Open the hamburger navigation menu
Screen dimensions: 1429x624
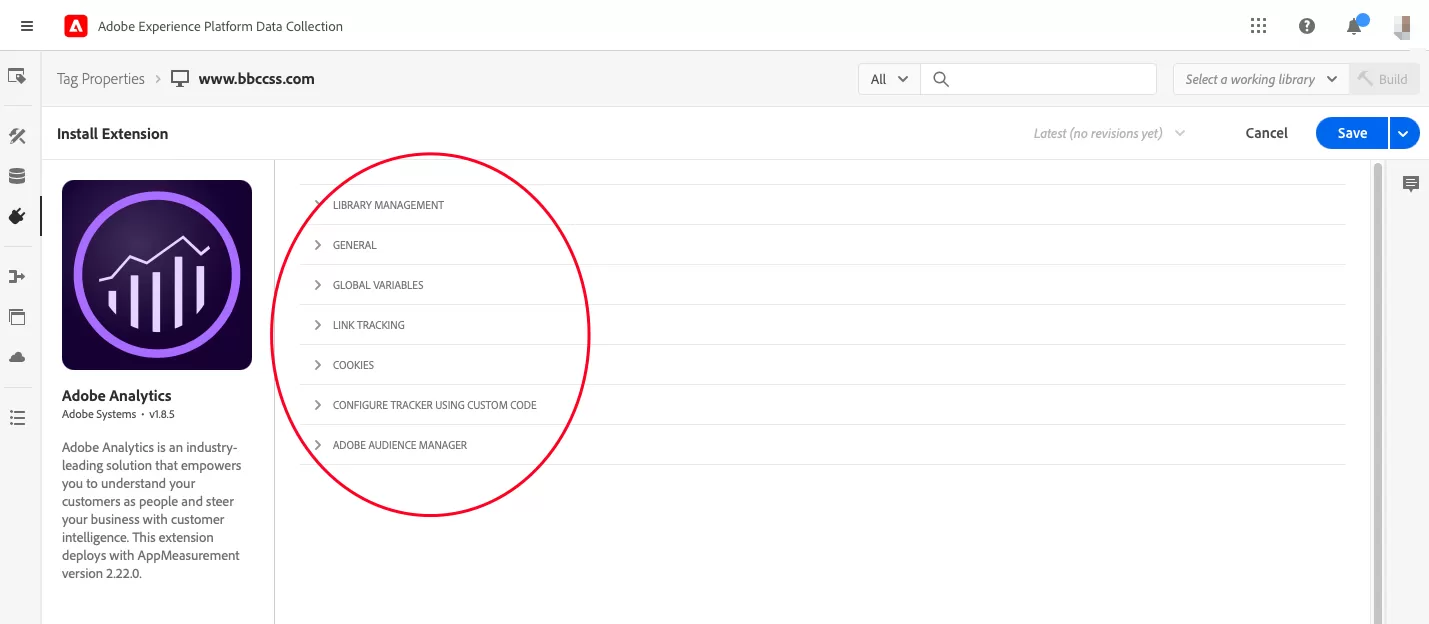click(27, 26)
